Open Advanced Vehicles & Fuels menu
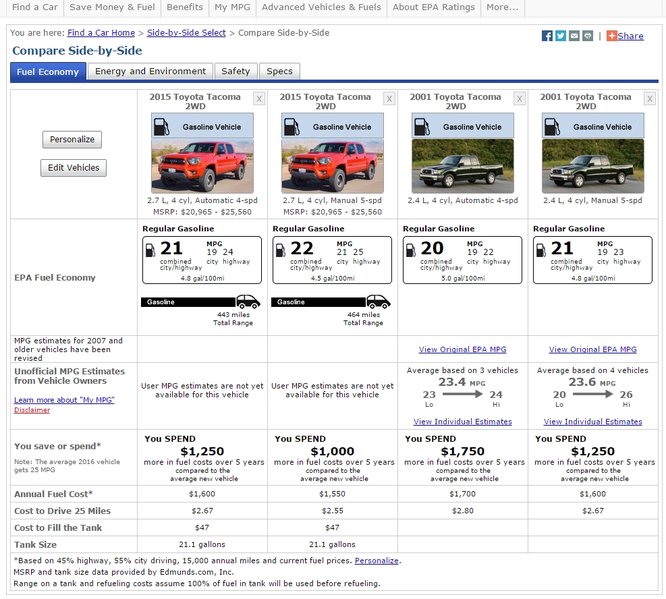The image size is (666, 599). click(322, 7)
